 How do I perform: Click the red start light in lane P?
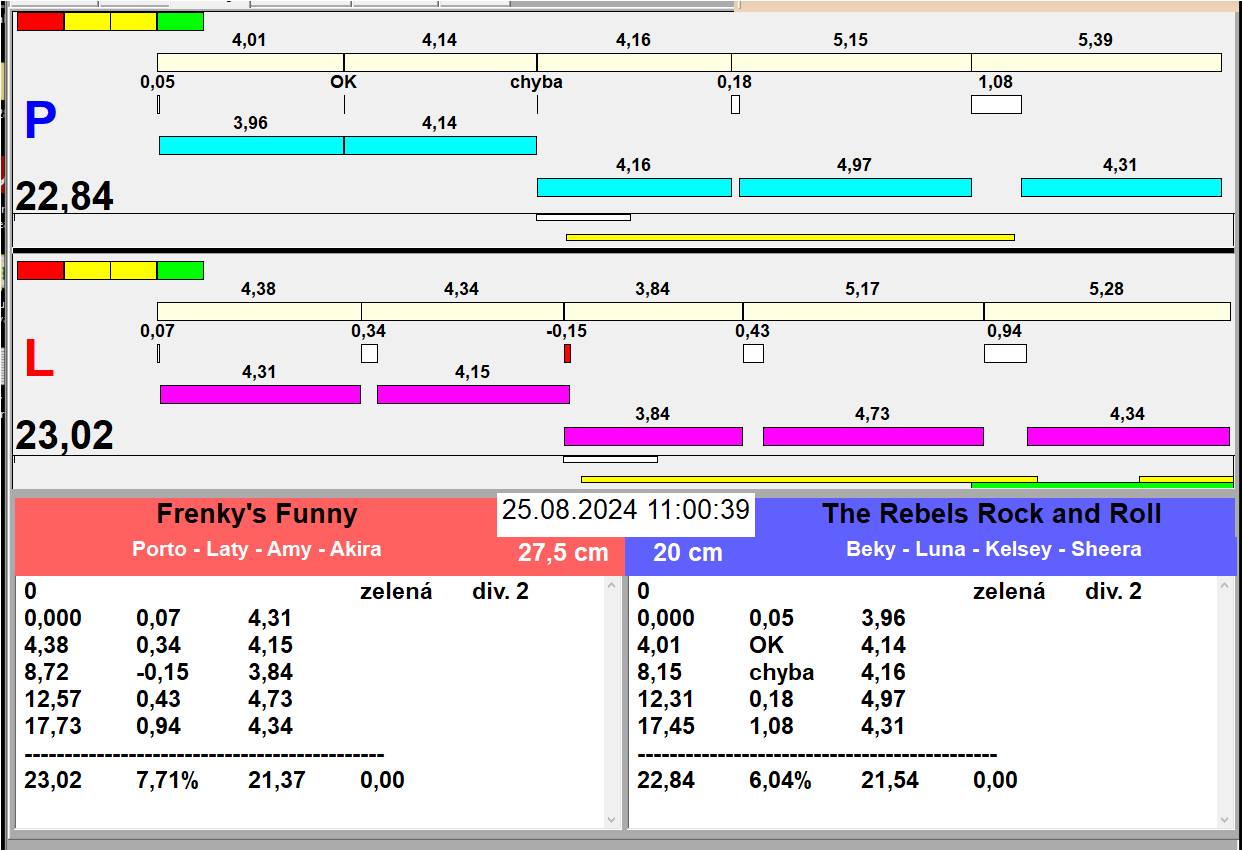(x=41, y=21)
